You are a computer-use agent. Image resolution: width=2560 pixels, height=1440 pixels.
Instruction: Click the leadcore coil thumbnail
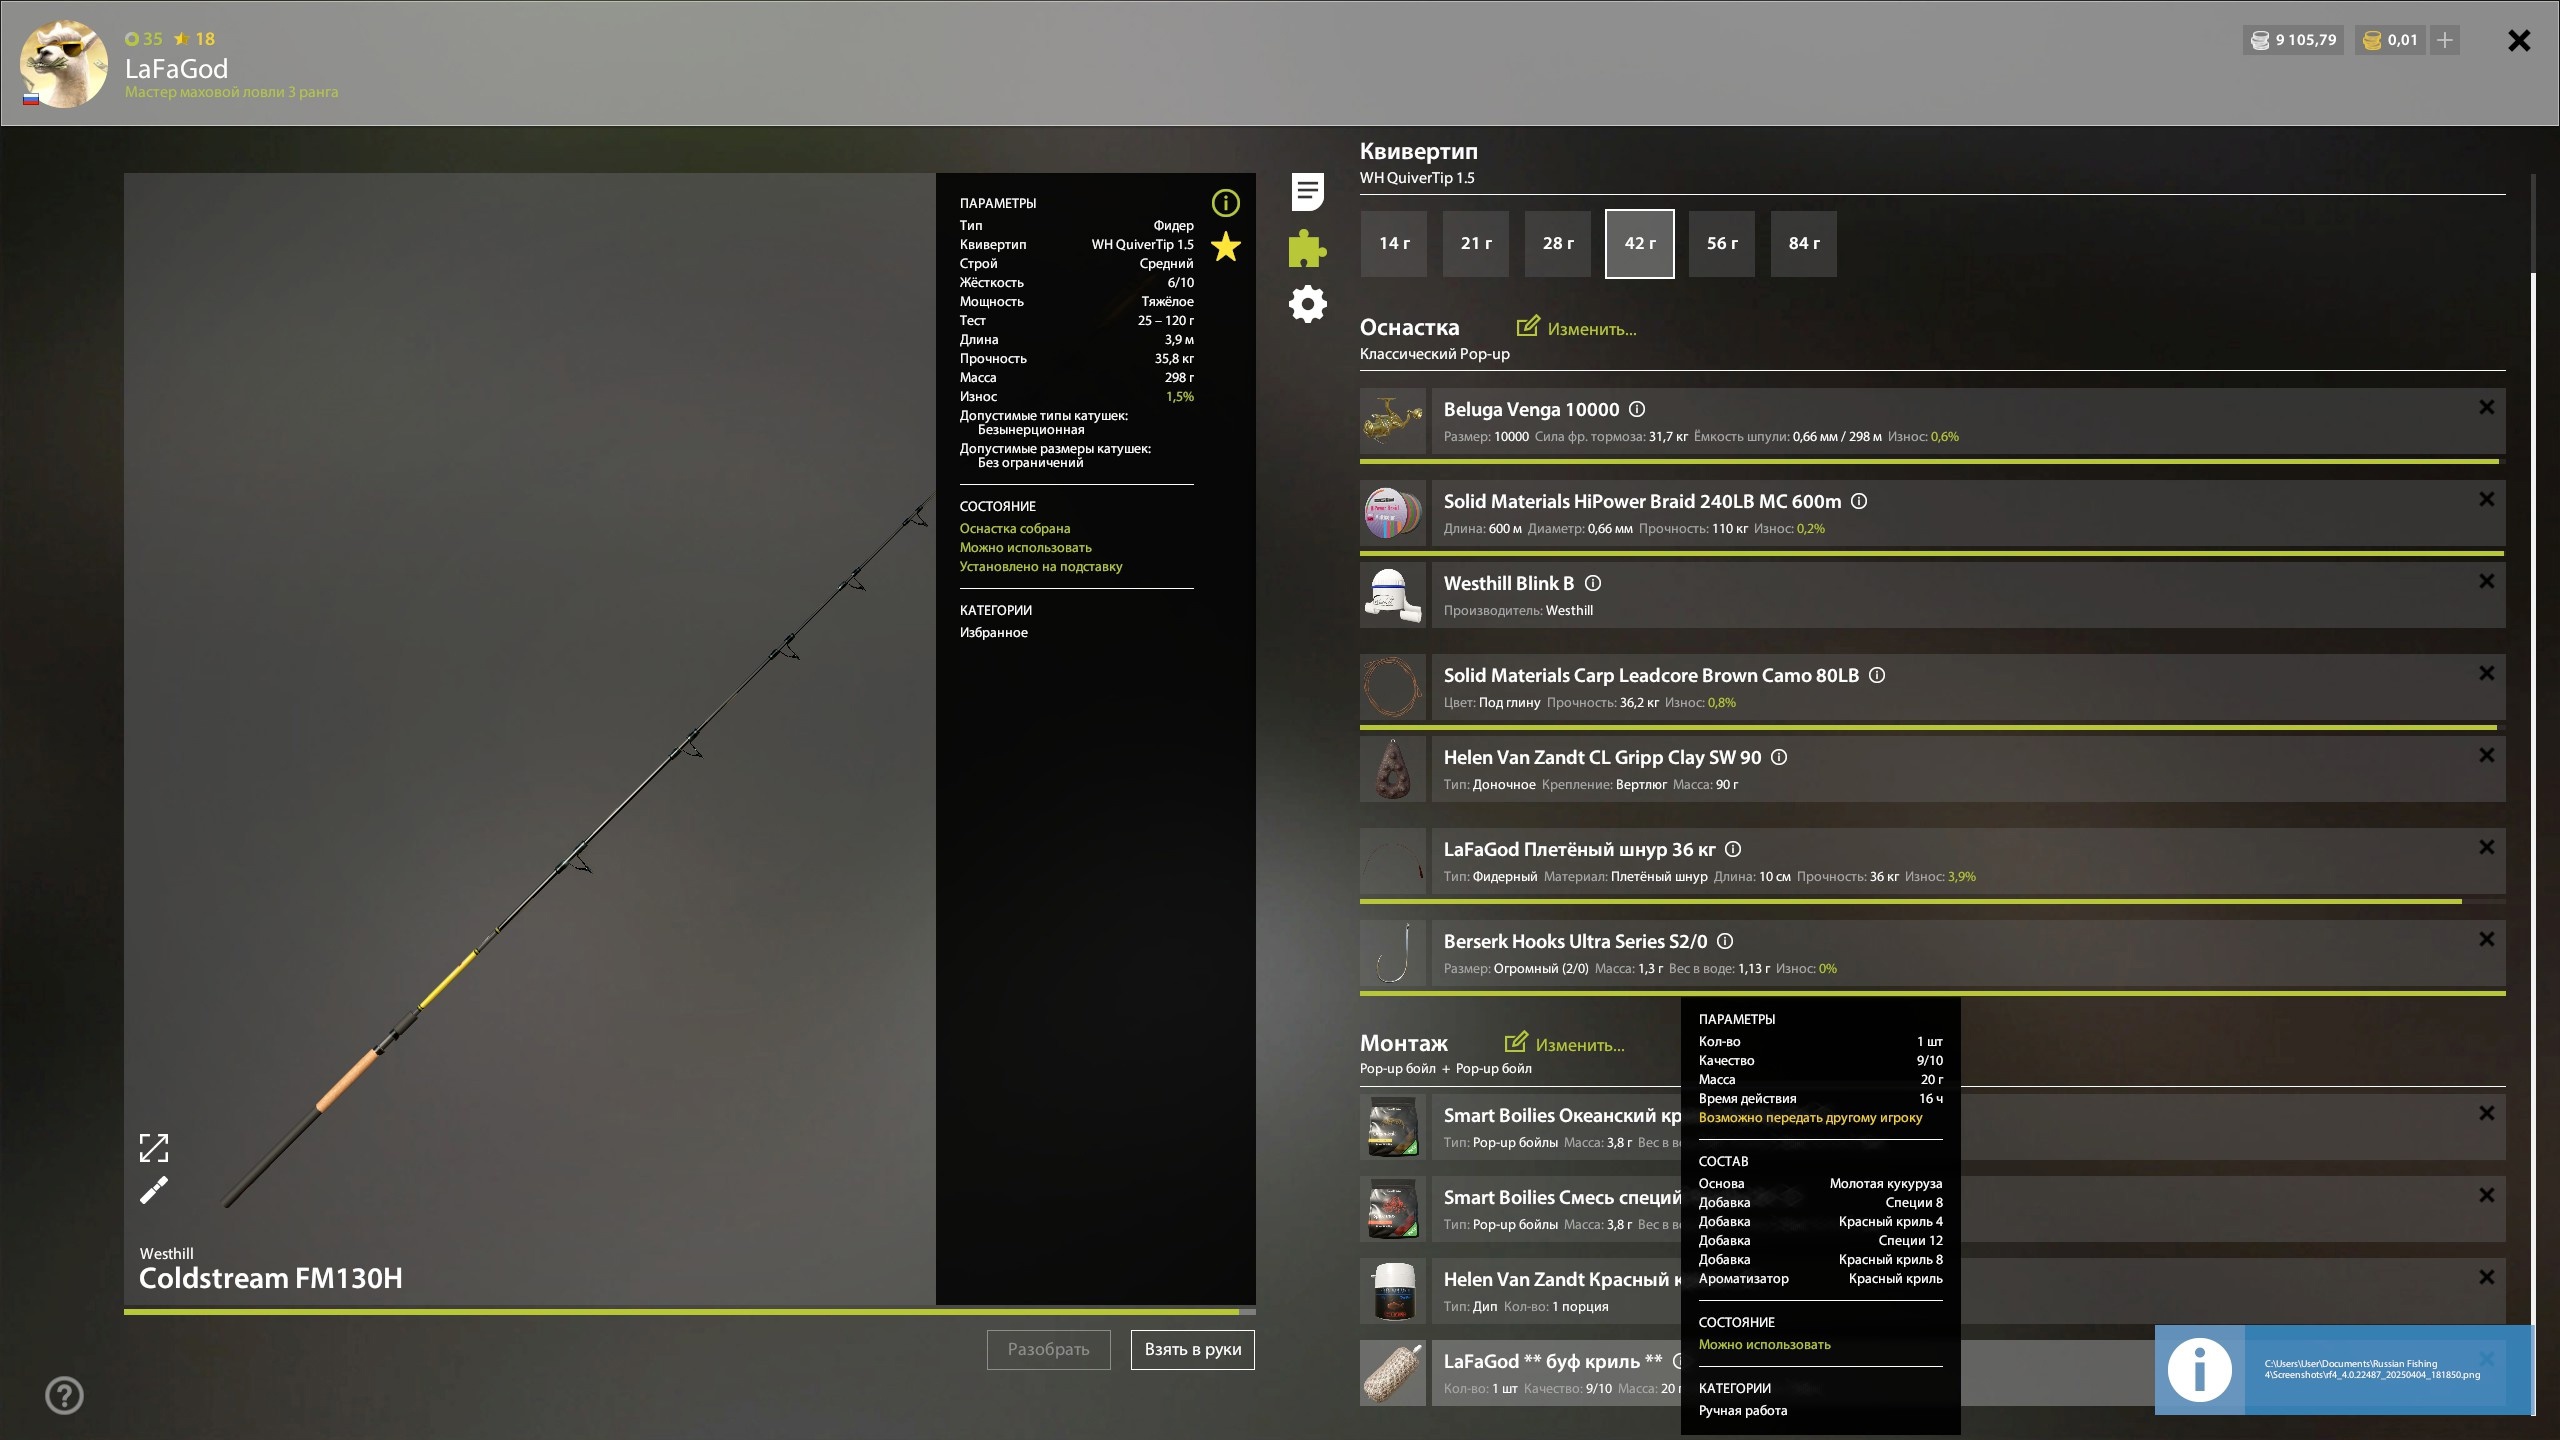point(1393,687)
